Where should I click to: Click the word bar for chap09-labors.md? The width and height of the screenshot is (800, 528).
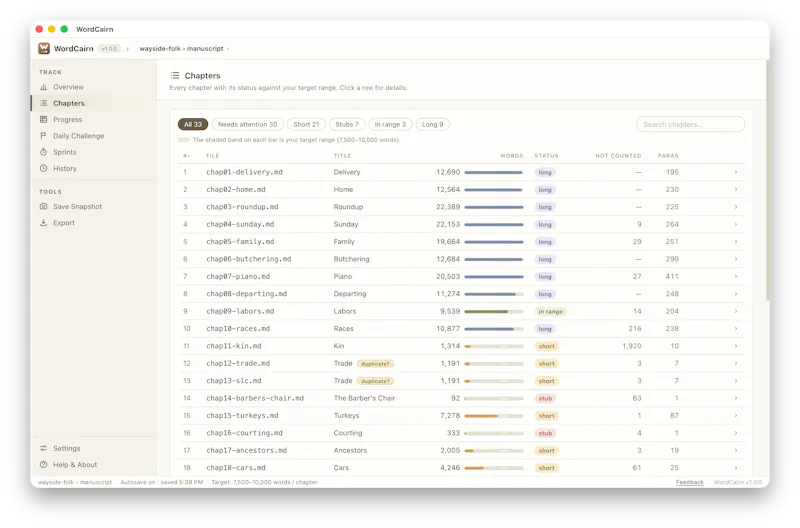coord(494,311)
